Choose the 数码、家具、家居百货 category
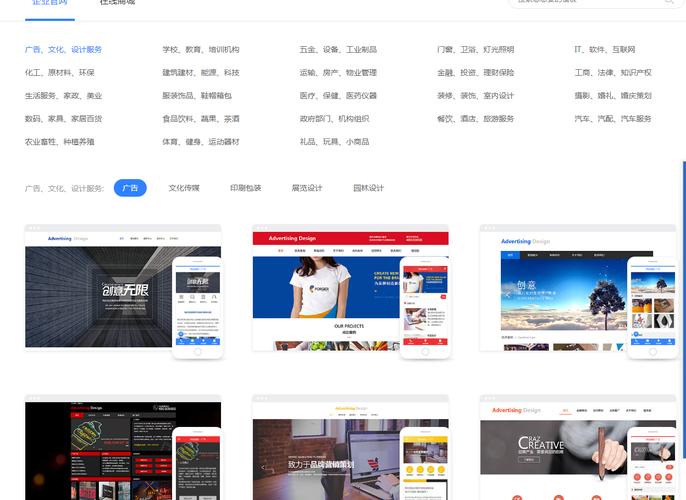 click(63, 119)
